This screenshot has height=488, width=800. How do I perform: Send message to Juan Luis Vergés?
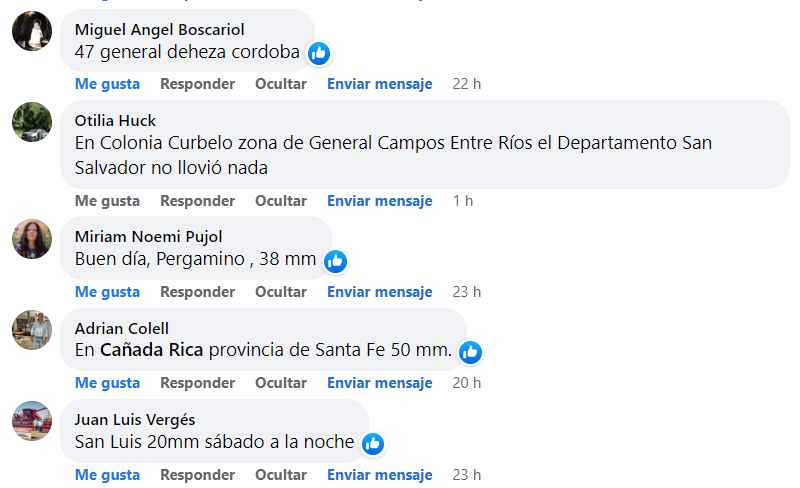[379, 474]
